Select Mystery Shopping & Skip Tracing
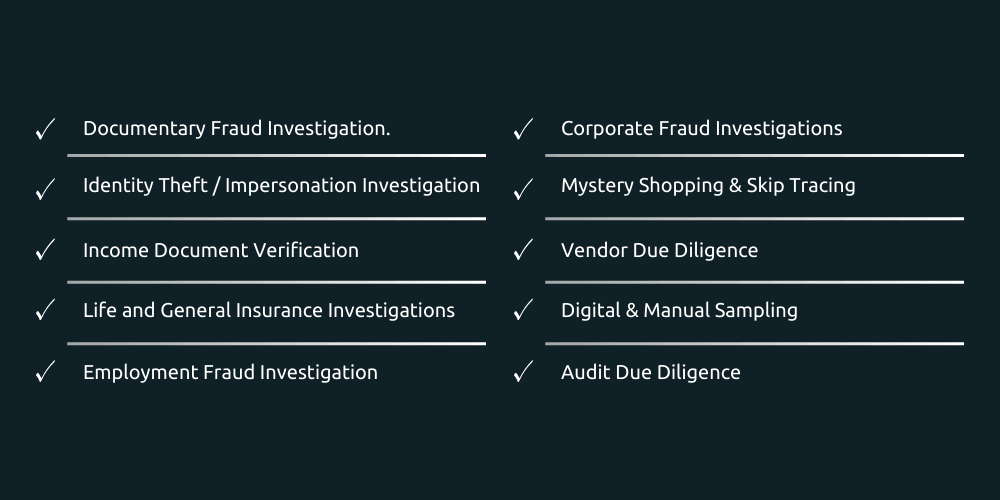This screenshot has height=500, width=1000. [708, 186]
